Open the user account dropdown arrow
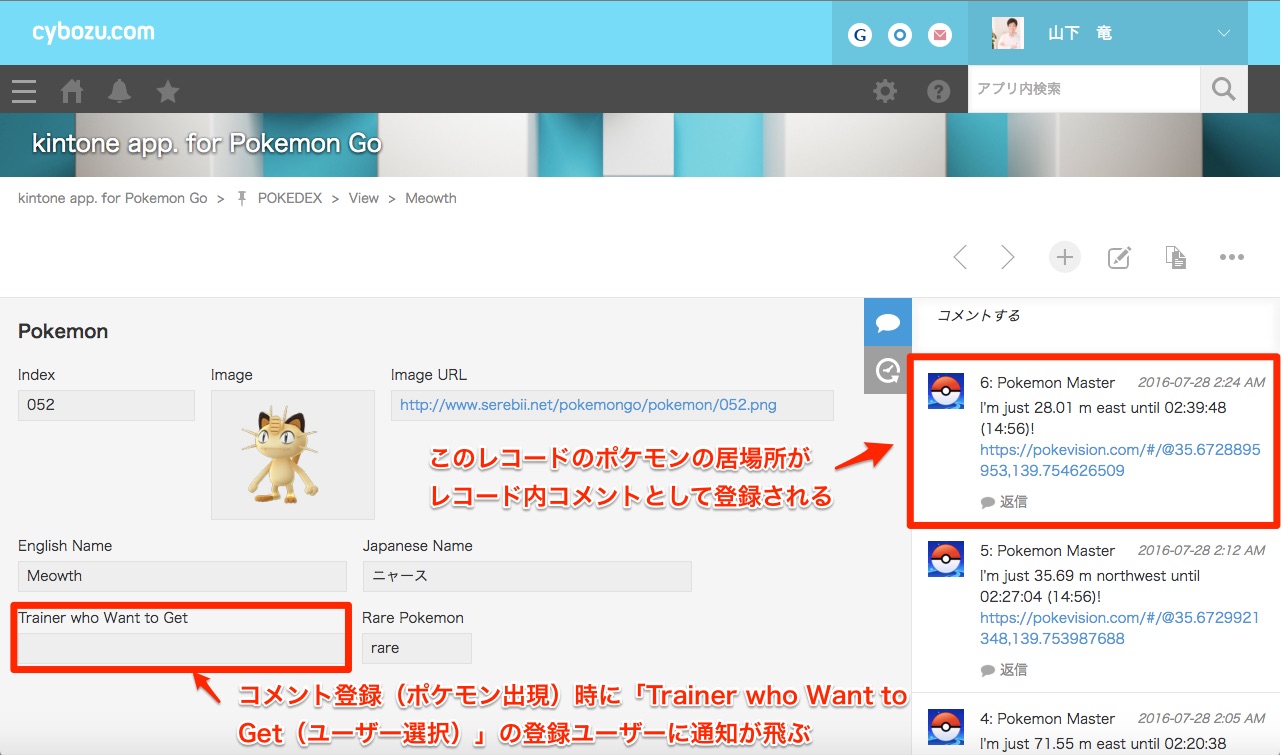 click(1224, 34)
